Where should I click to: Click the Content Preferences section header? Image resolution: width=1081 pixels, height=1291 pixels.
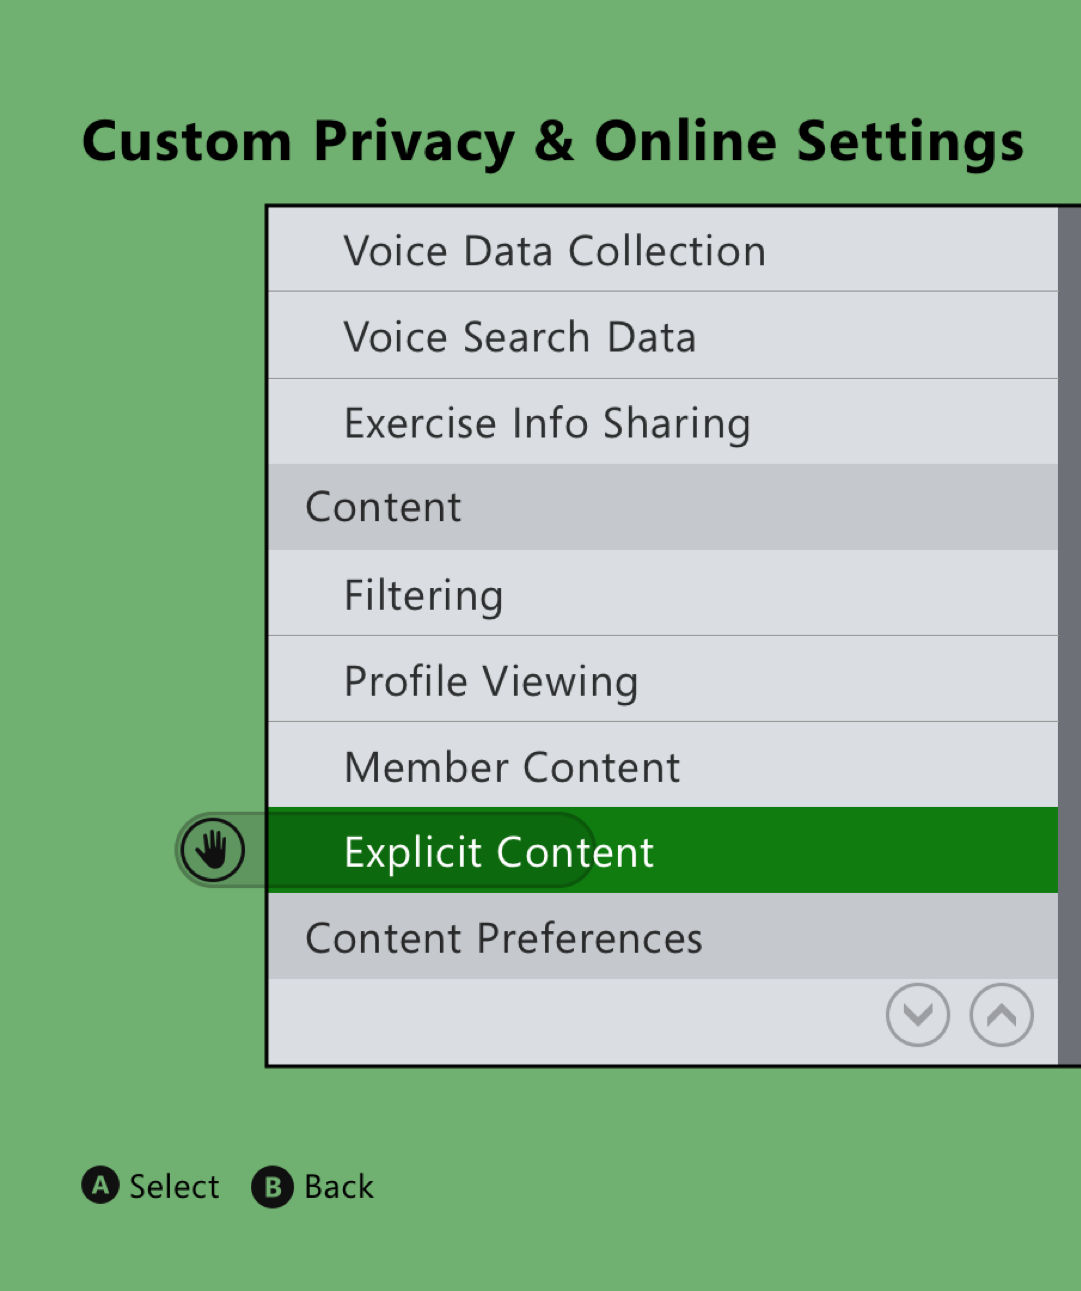(x=504, y=938)
